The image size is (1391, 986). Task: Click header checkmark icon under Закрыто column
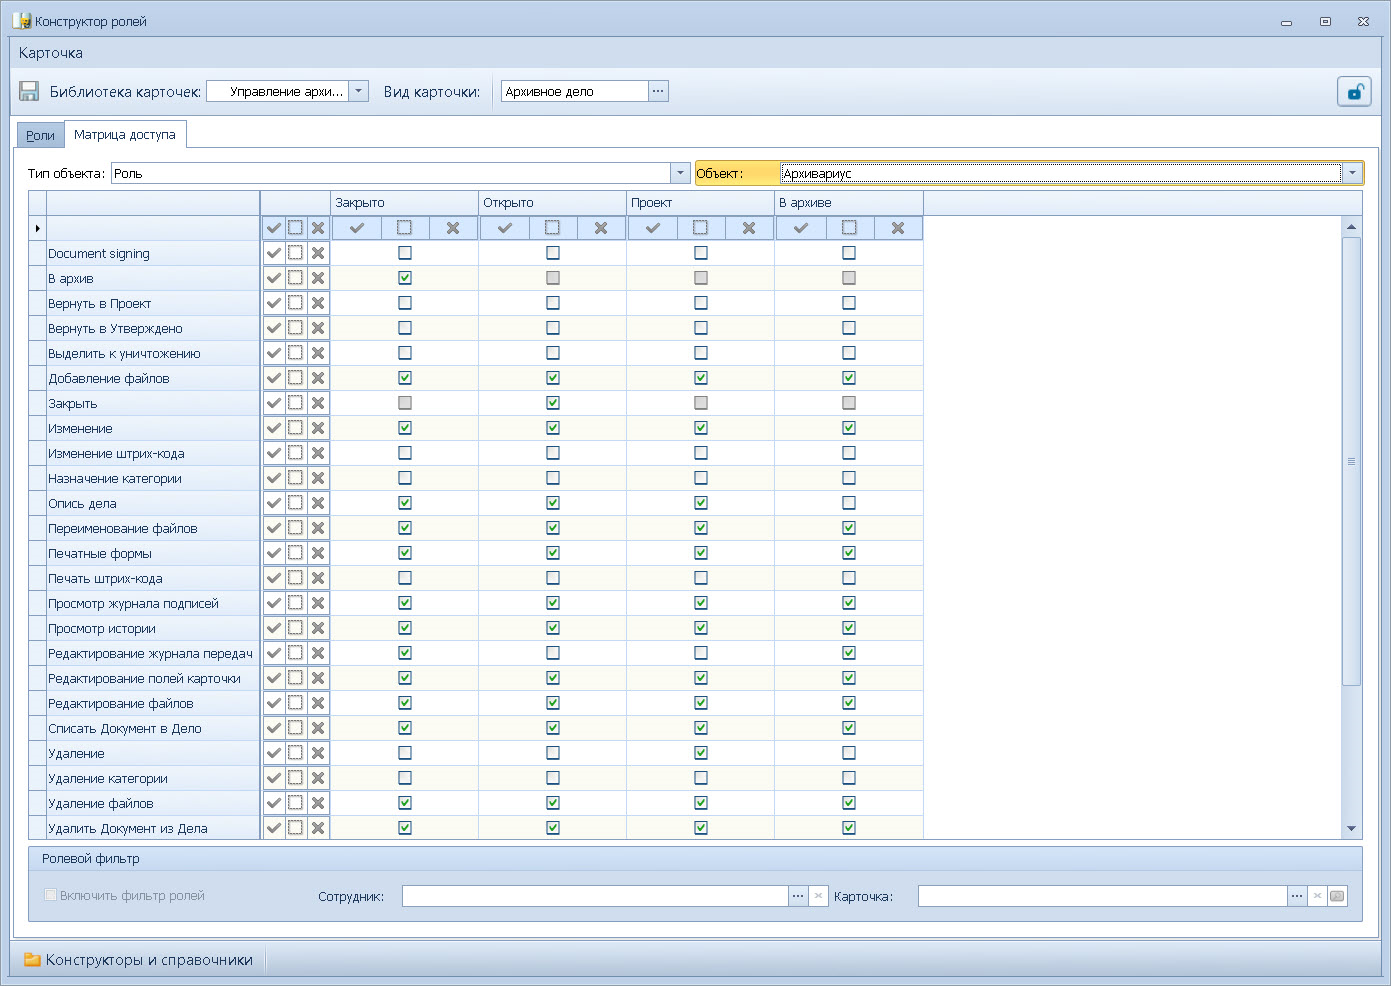click(356, 228)
